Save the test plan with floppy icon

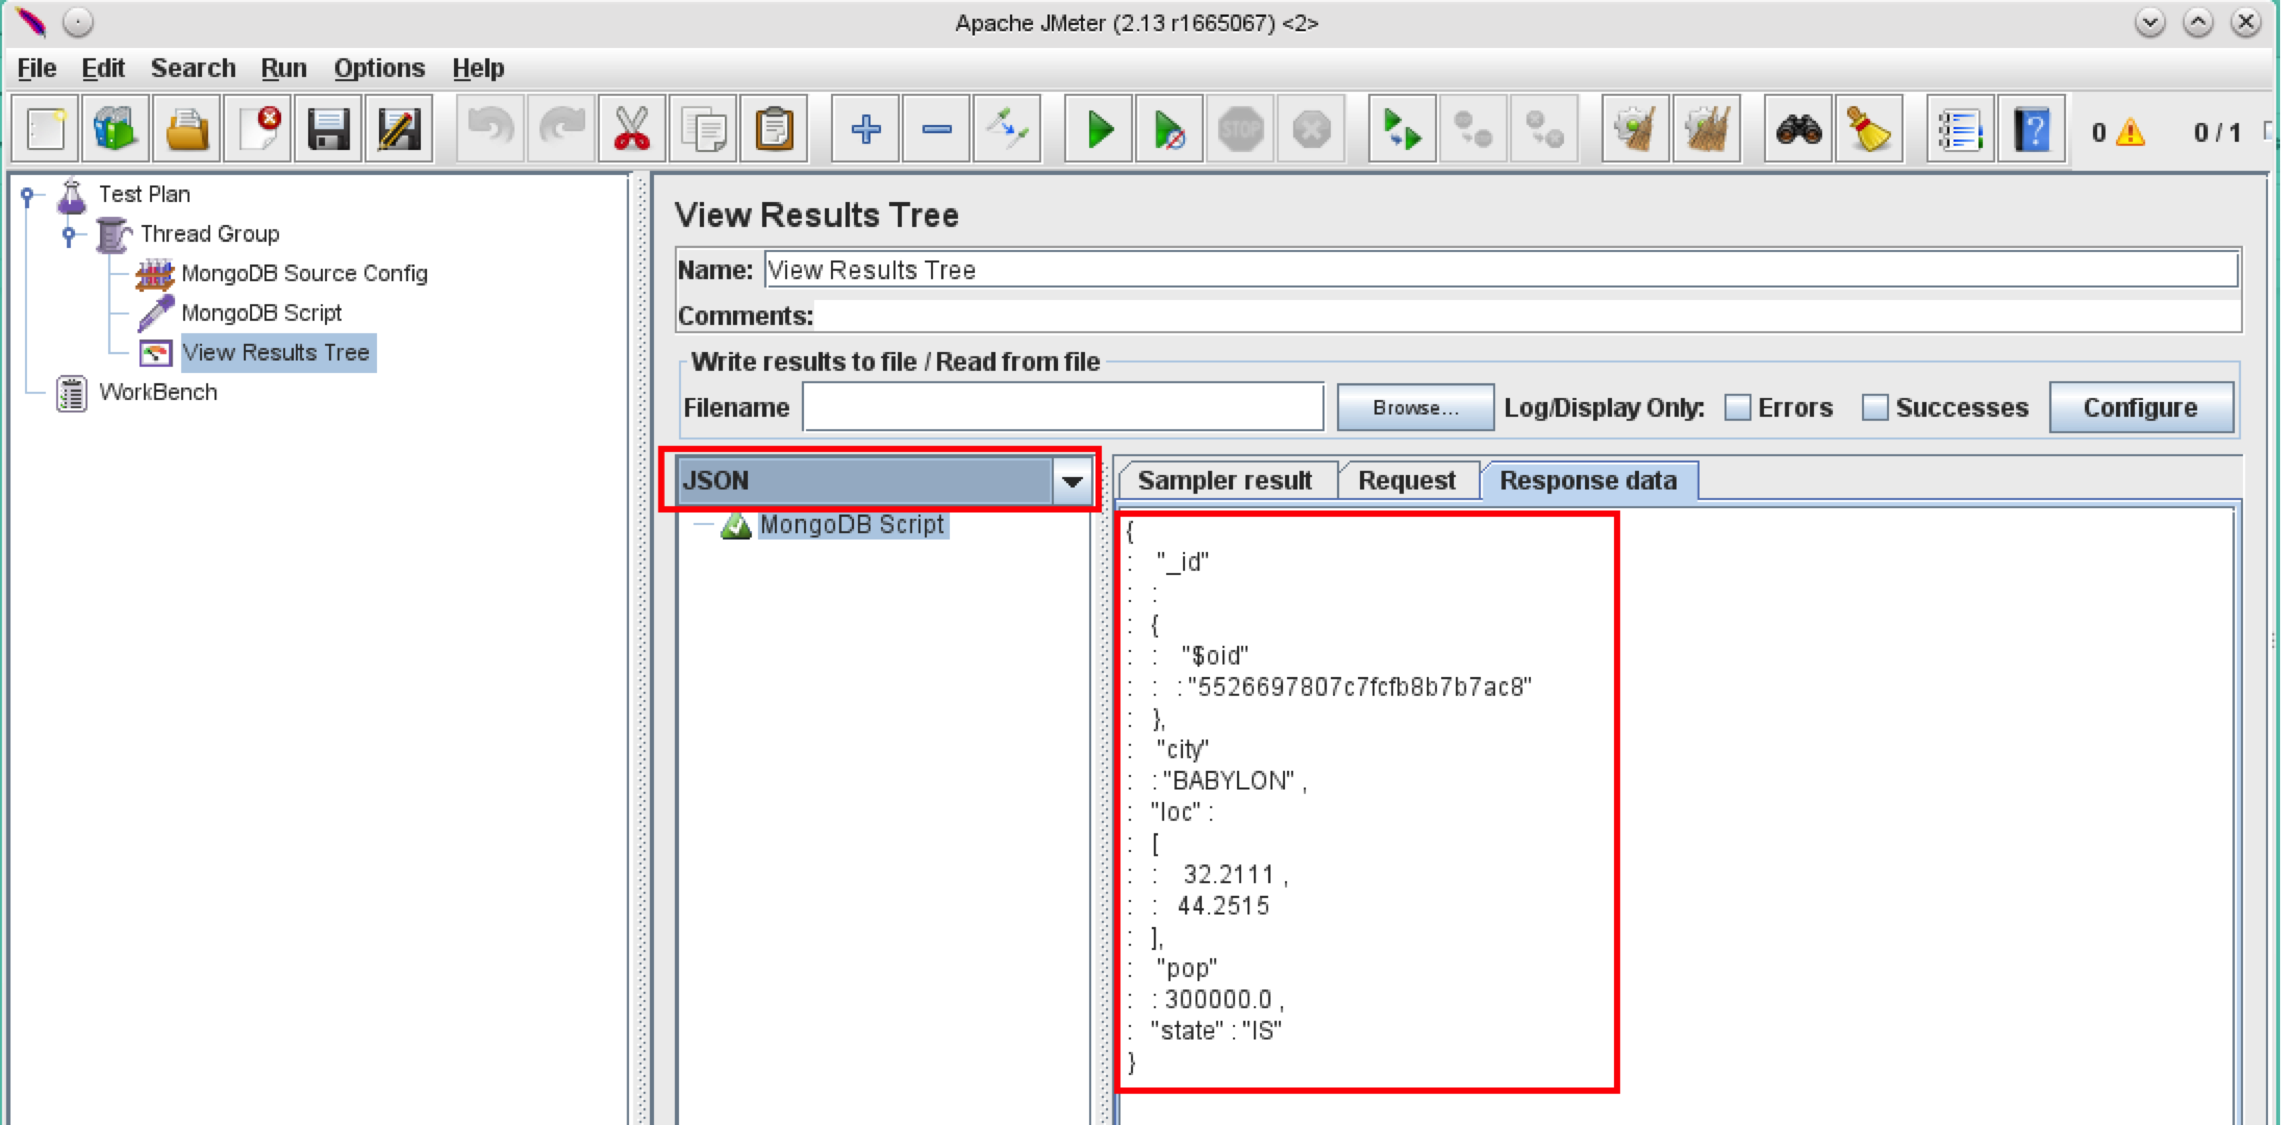pos(328,130)
